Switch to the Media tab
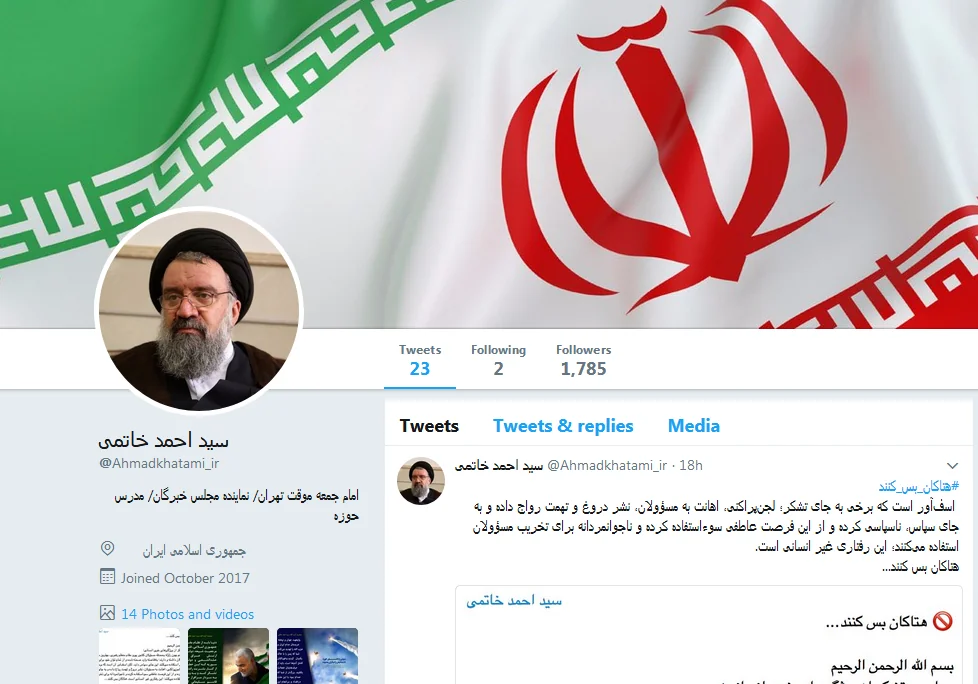The height and width of the screenshot is (684, 978). pos(694,426)
